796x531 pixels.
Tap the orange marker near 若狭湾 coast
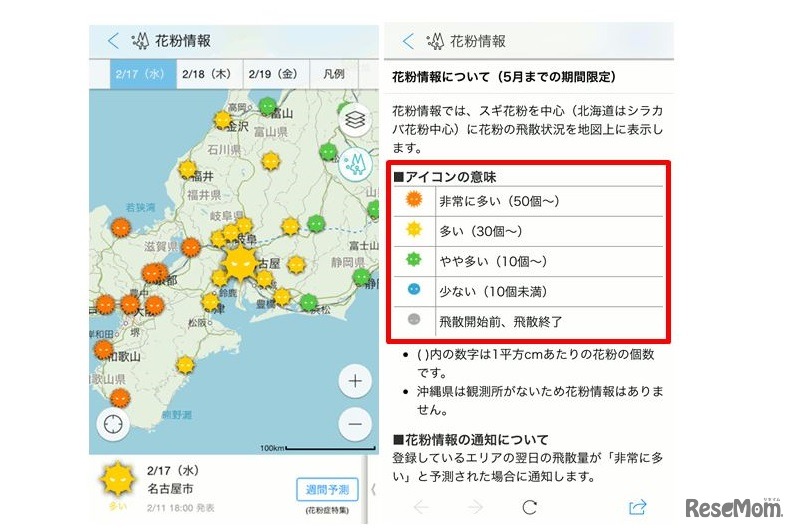[121, 228]
